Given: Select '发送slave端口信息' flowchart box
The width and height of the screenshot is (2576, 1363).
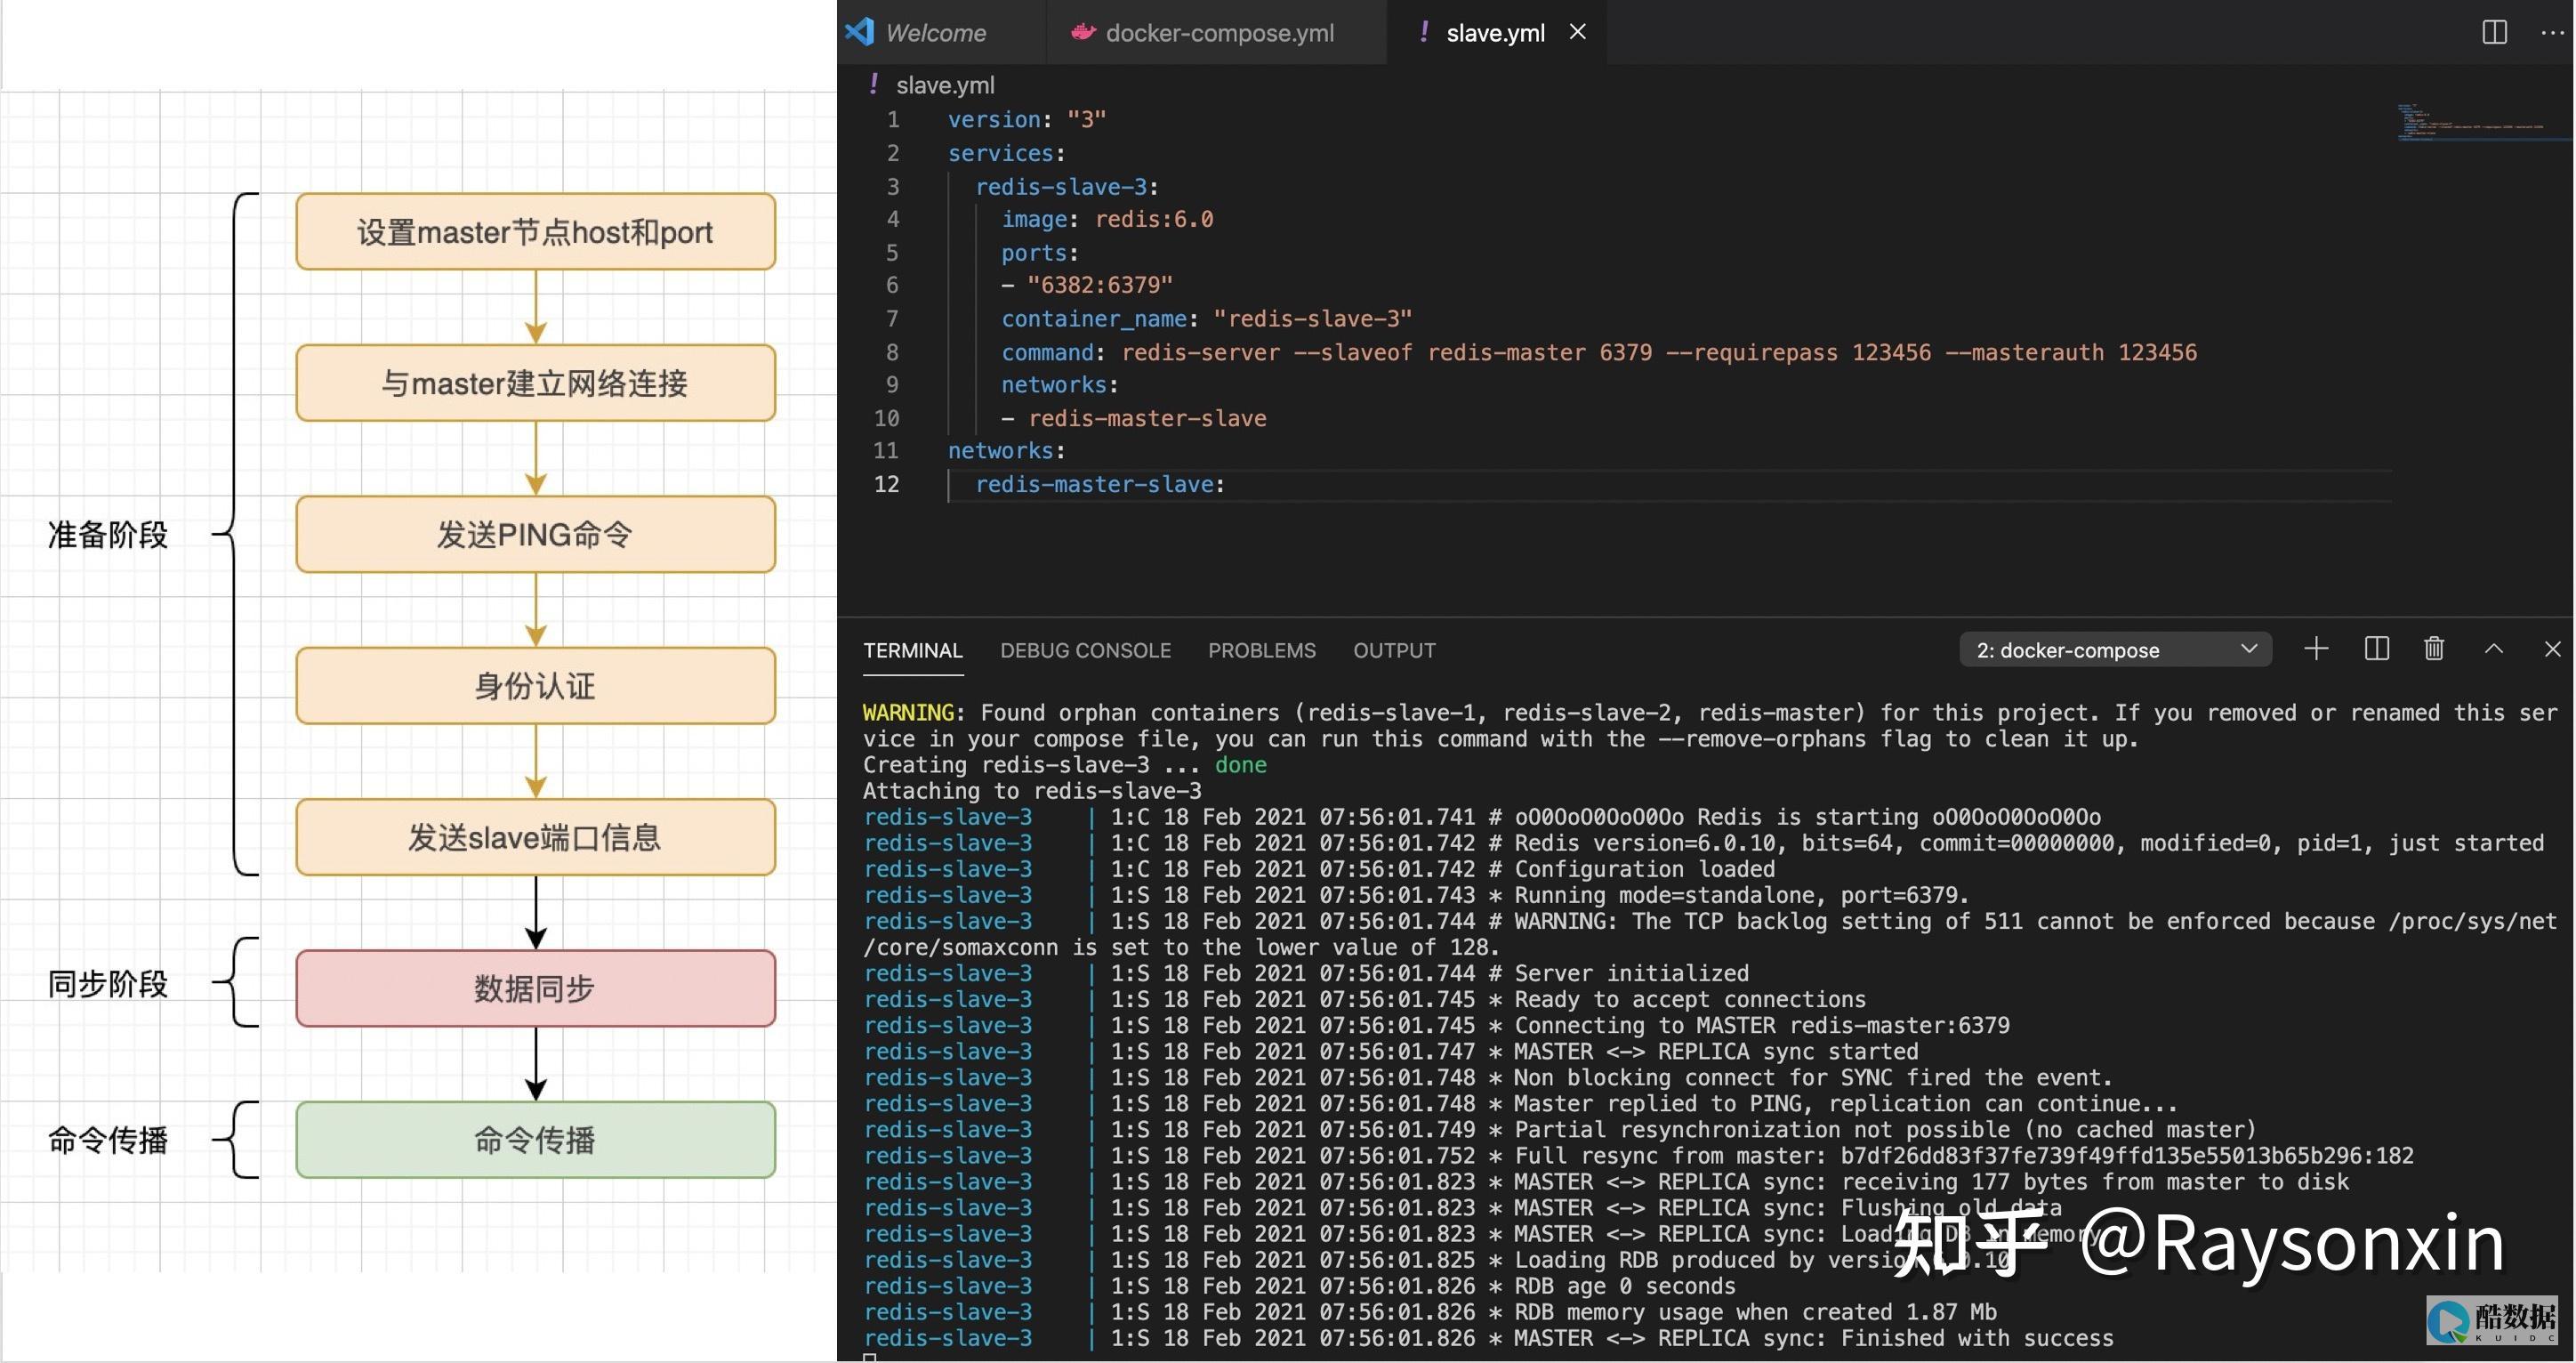Looking at the screenshot, I should pyautogui.click(x=535, y=837).
